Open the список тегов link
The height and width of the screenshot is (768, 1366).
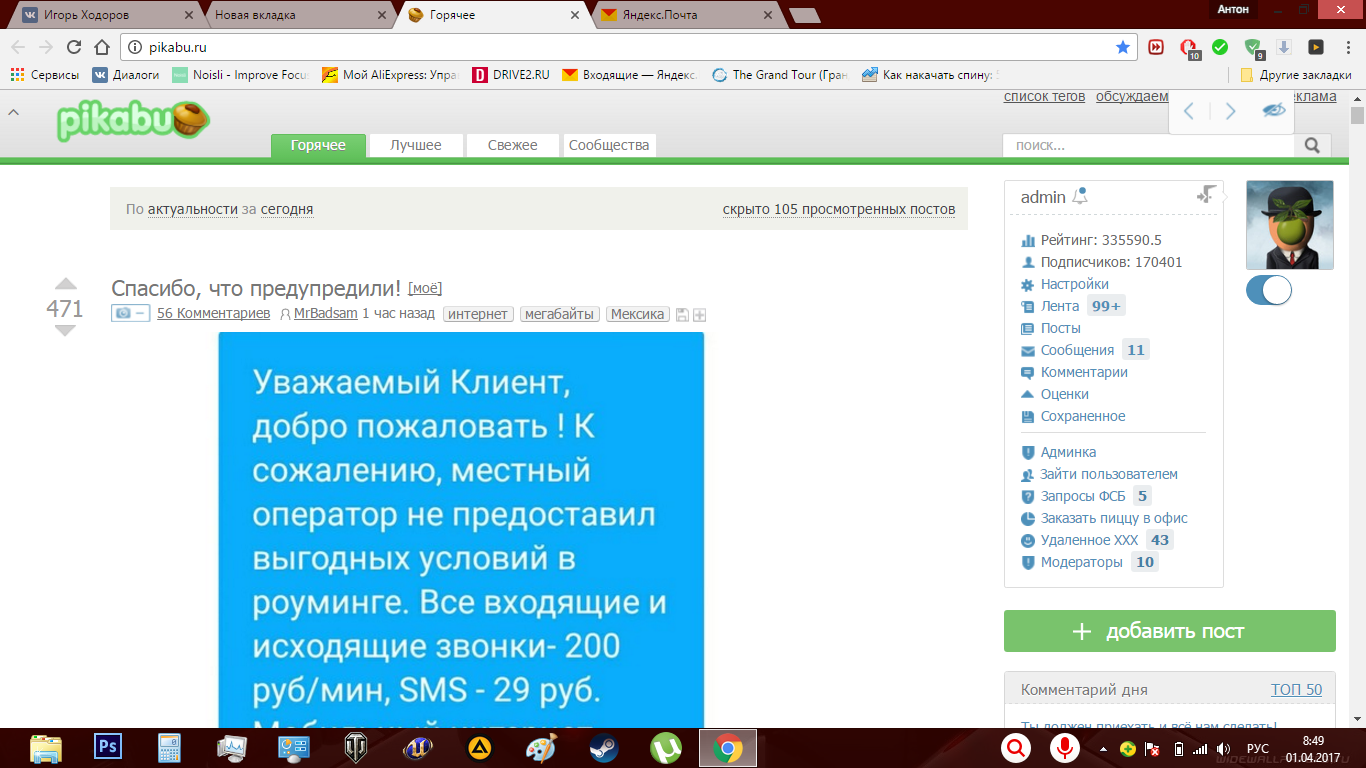[1044, 96]
